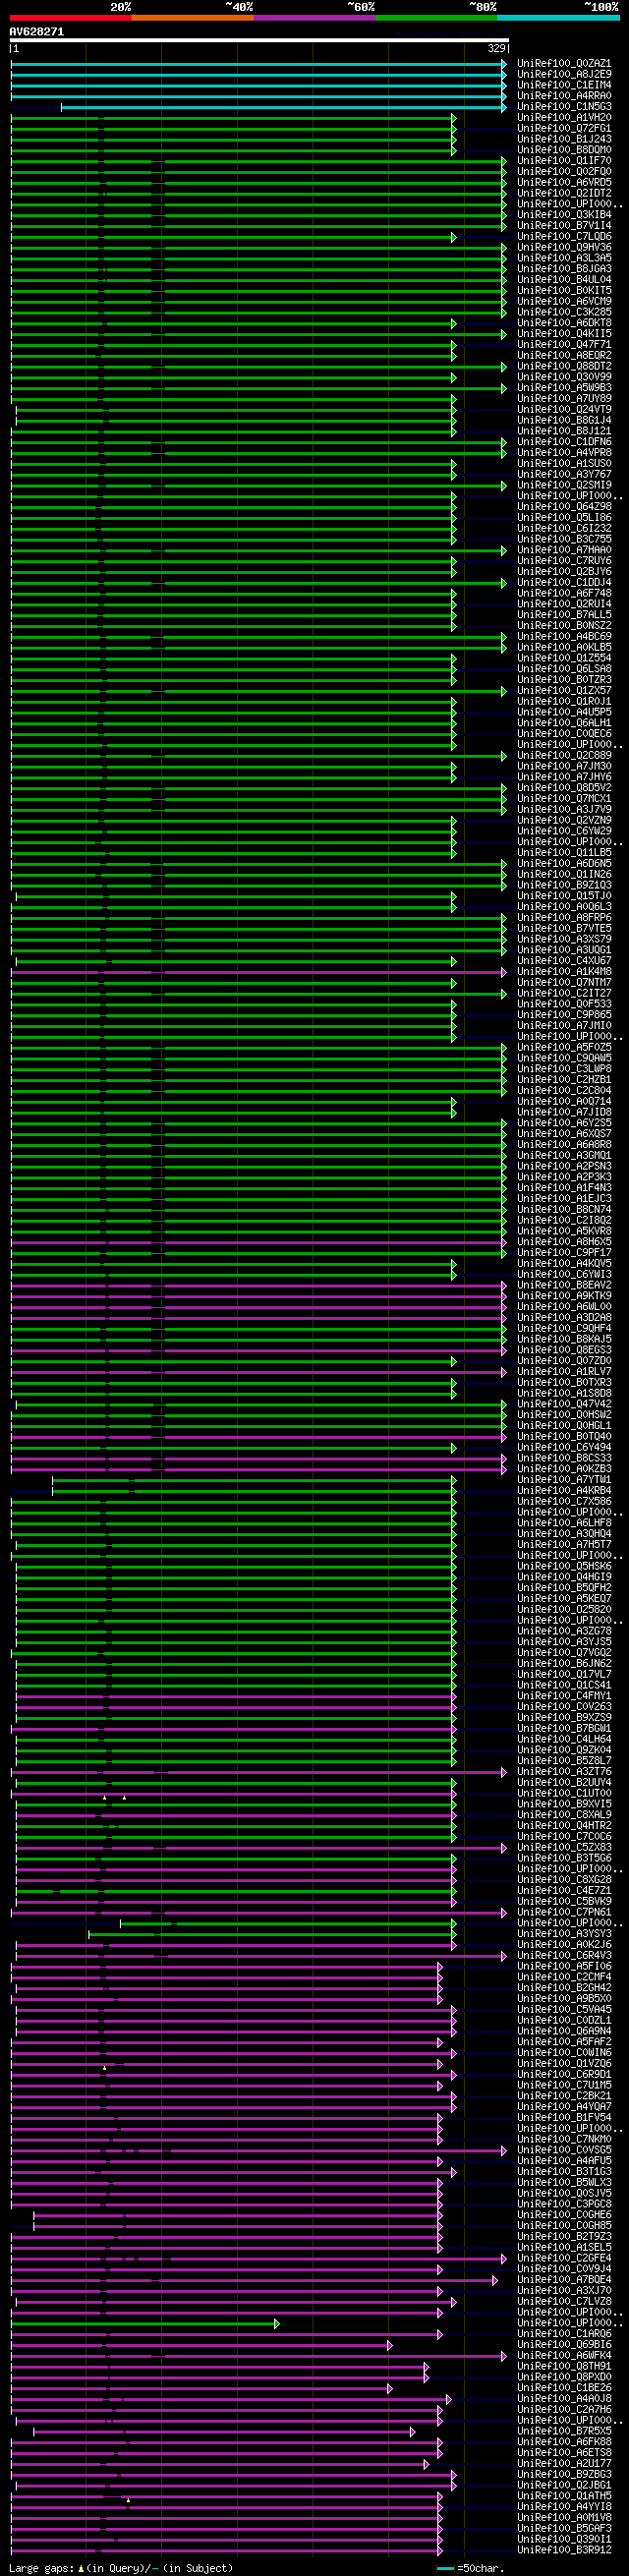Click the cyan ~100% legend segment
The width and height of the screenshot is (629, 2576).
pos(558,17)
